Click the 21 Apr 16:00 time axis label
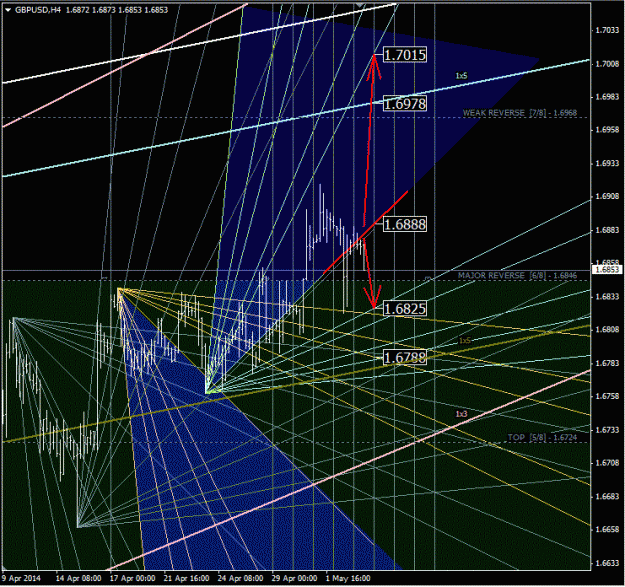 coord(187,578)
